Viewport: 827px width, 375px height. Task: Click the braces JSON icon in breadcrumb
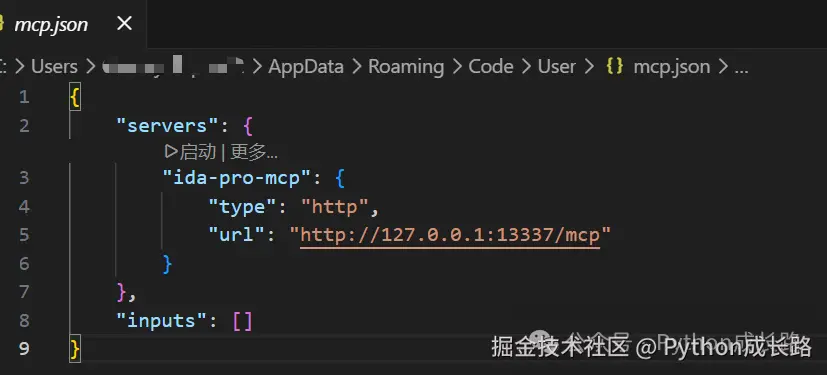tap(615, 66)
